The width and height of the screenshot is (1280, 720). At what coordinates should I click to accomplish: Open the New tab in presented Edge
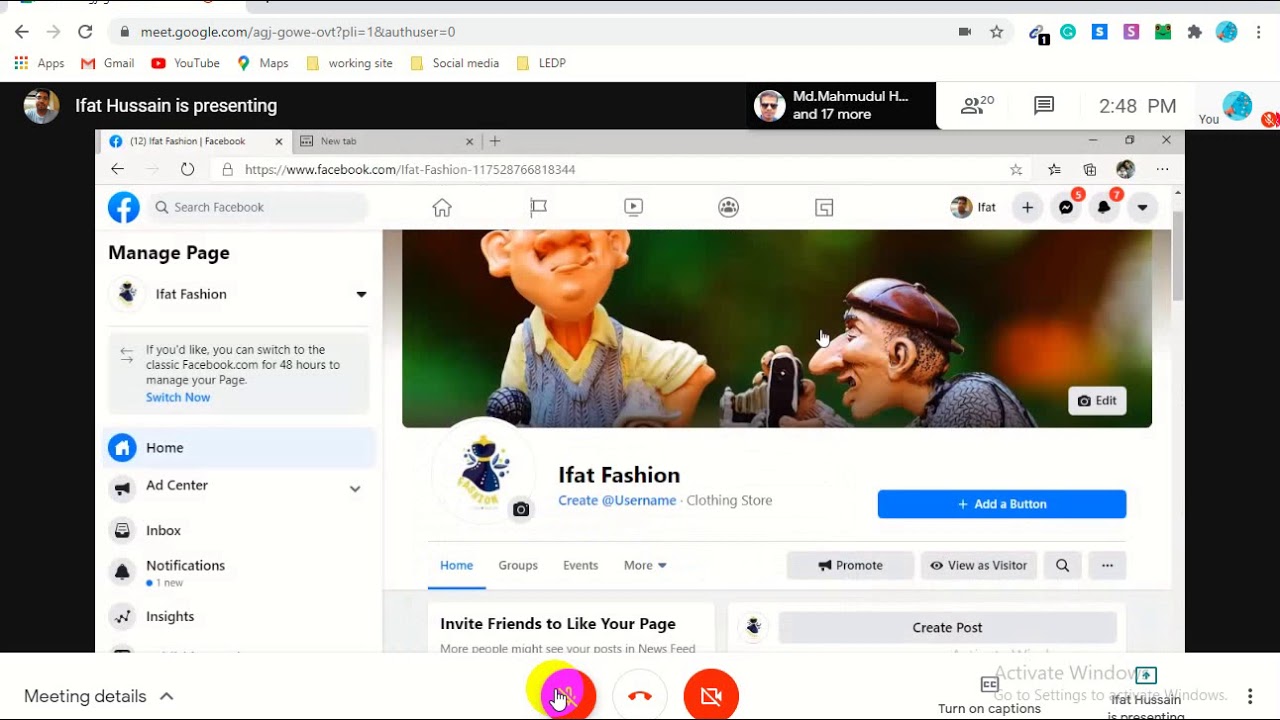388,141
